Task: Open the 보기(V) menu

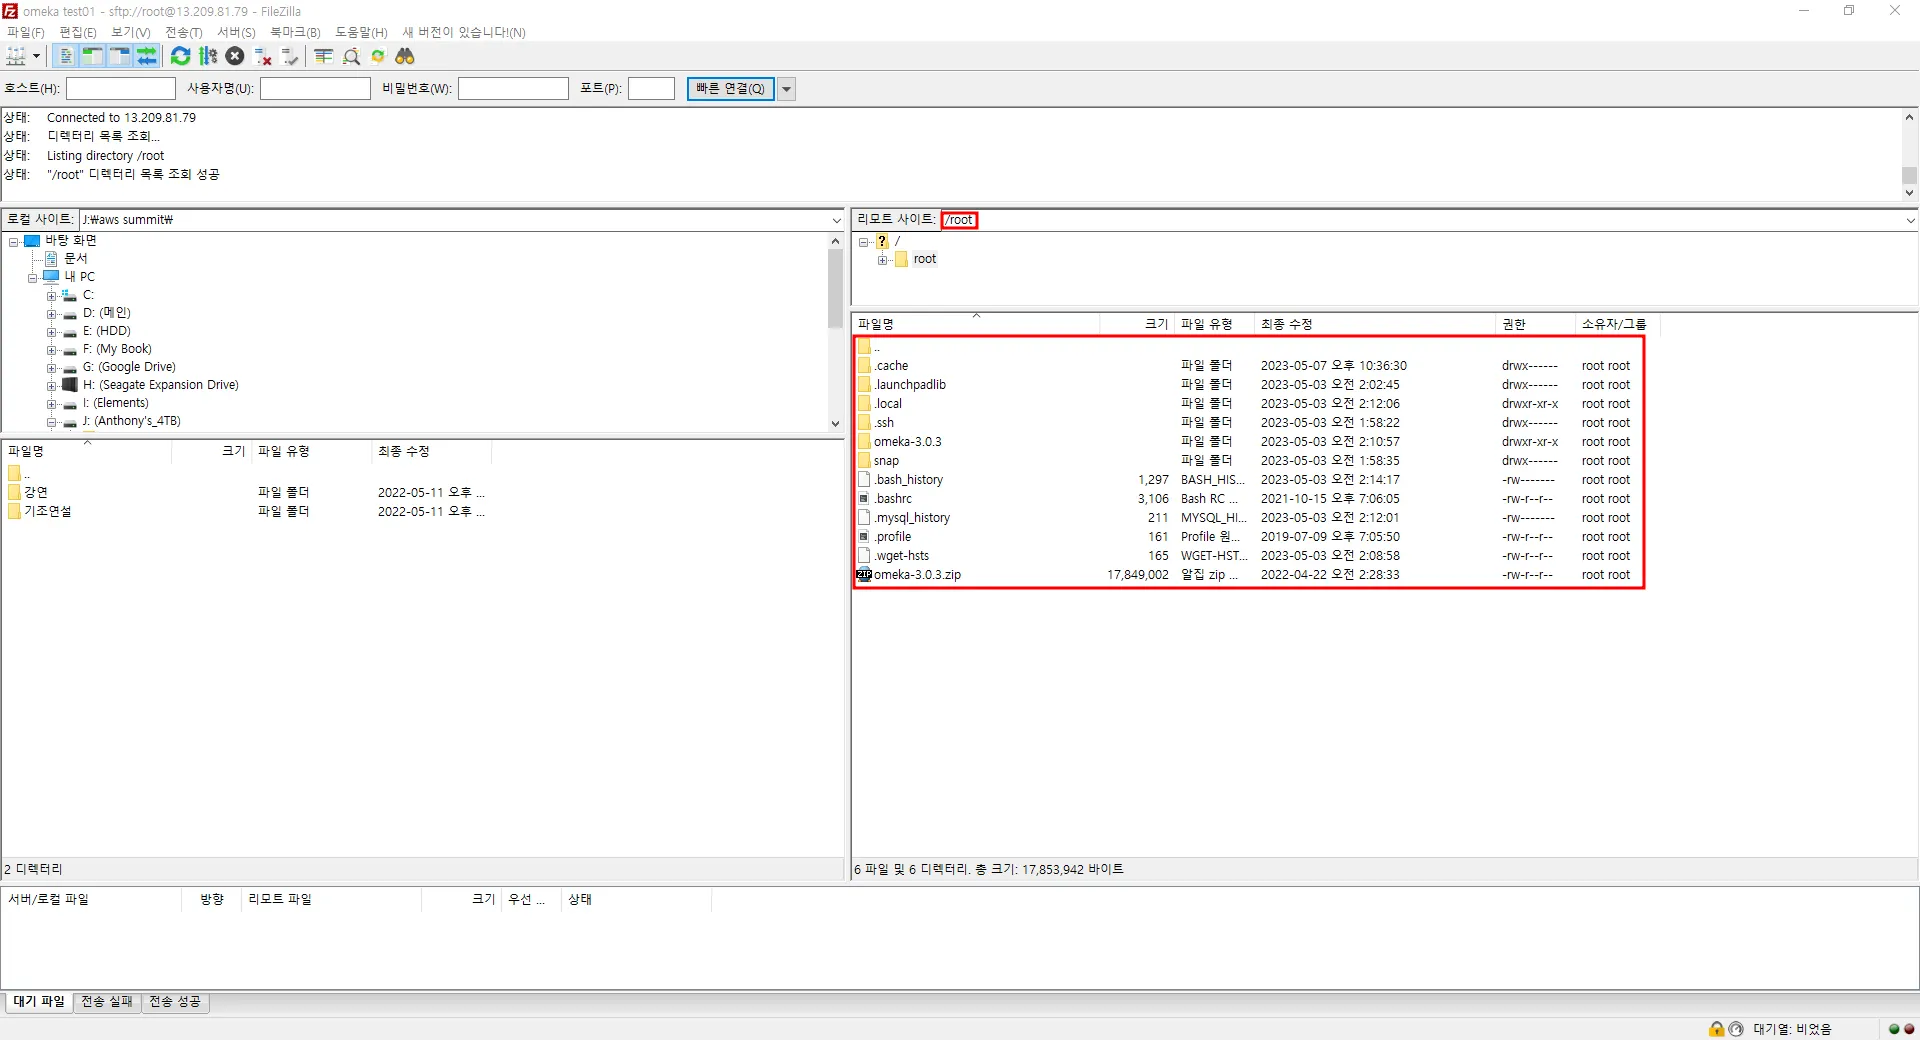Action: (x=131, y=32)
